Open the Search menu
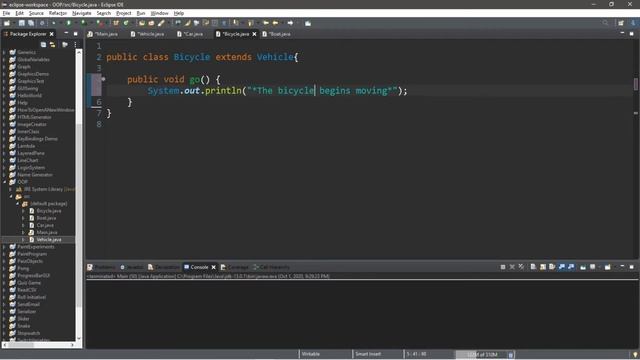 pos(104,13)
